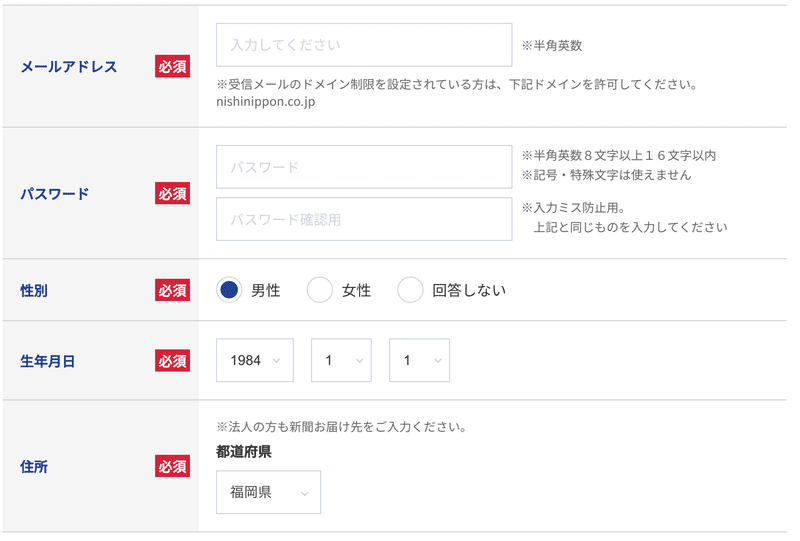Open the birth month dropdown

341,360
